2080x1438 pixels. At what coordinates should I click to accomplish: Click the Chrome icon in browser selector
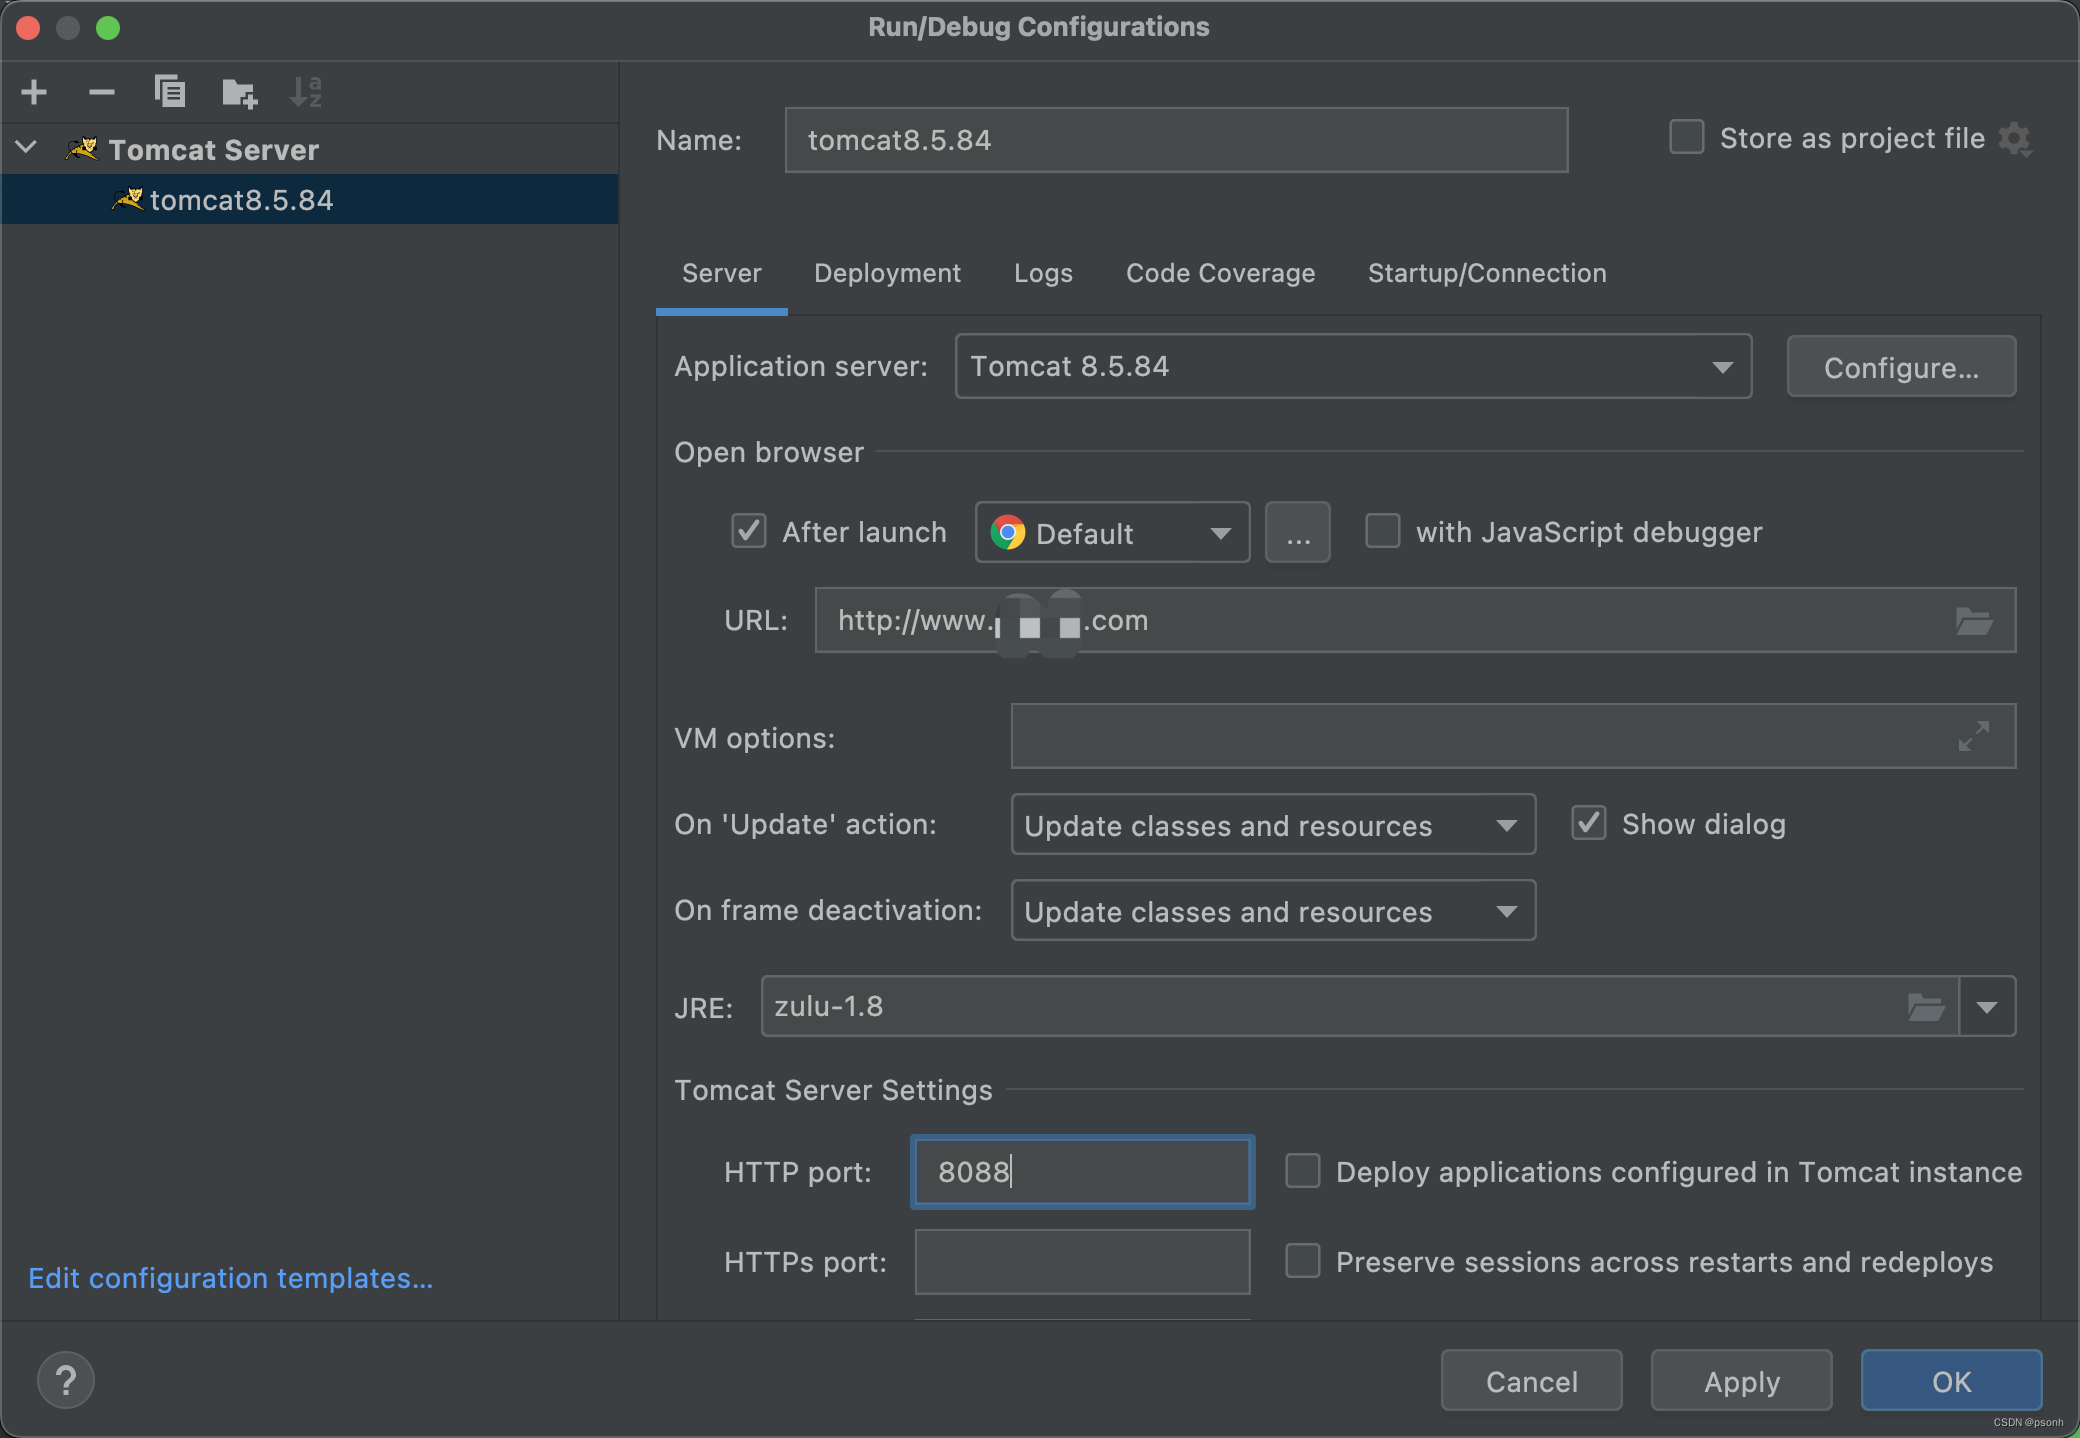tap(1008, 532)
